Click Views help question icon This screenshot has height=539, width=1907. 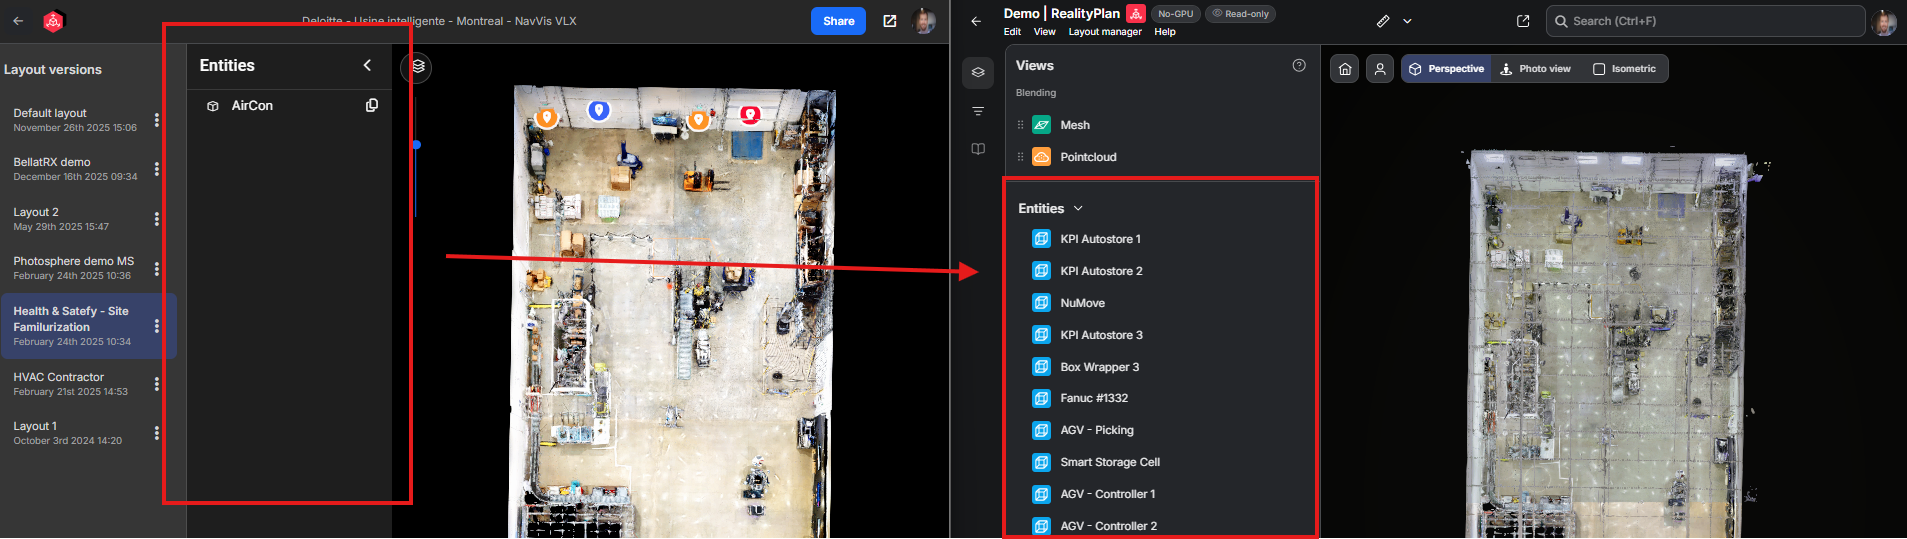[1299, 65]
